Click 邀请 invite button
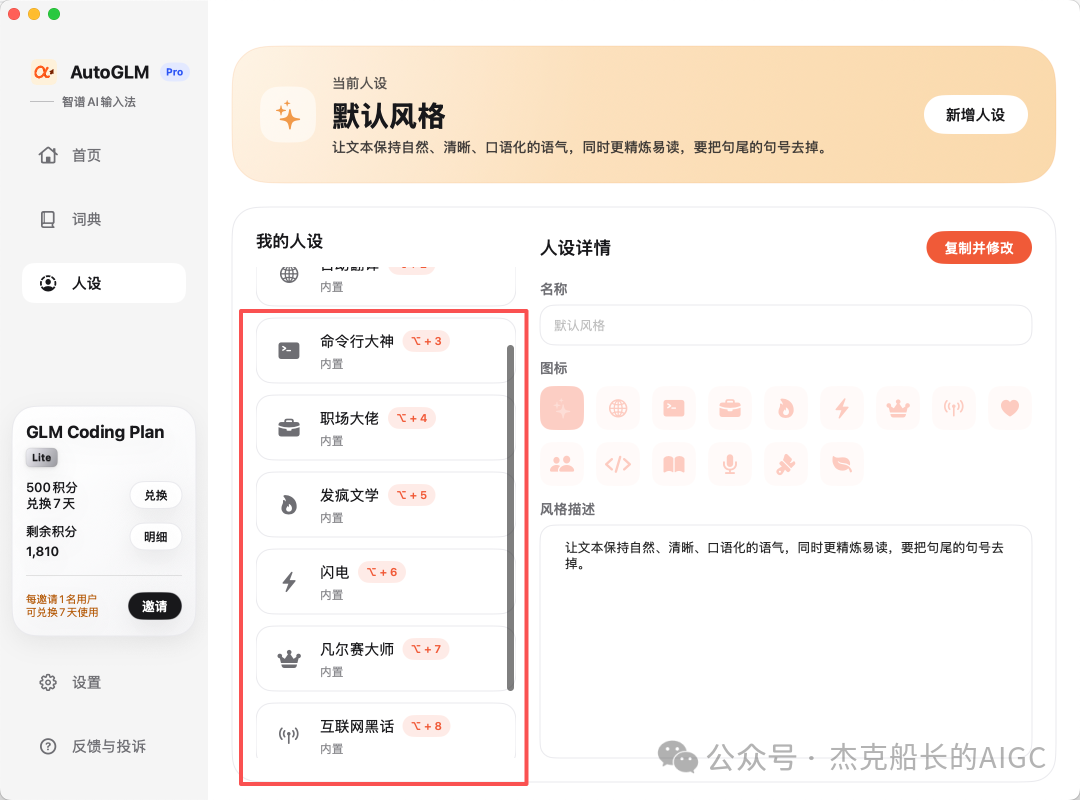This screenshot has width=1080, height=800. [x=155, y=606]
